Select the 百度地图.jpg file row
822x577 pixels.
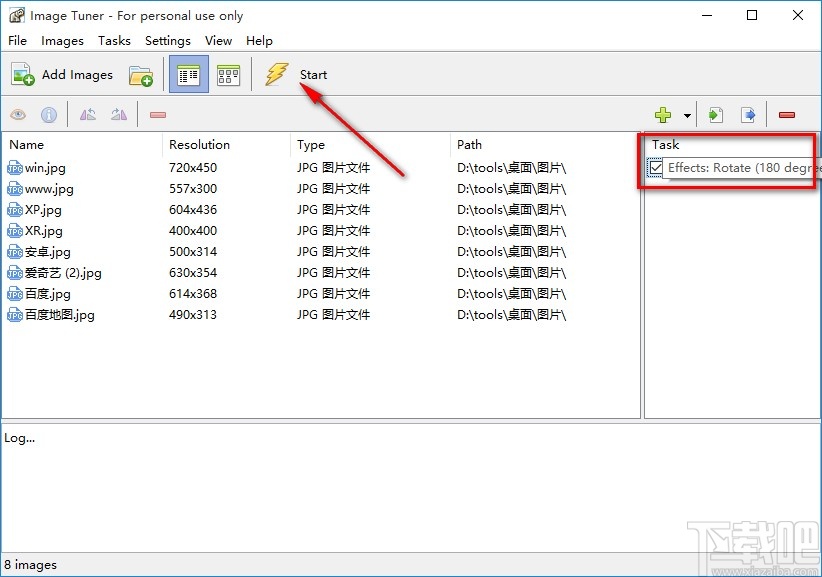point(321,314)
